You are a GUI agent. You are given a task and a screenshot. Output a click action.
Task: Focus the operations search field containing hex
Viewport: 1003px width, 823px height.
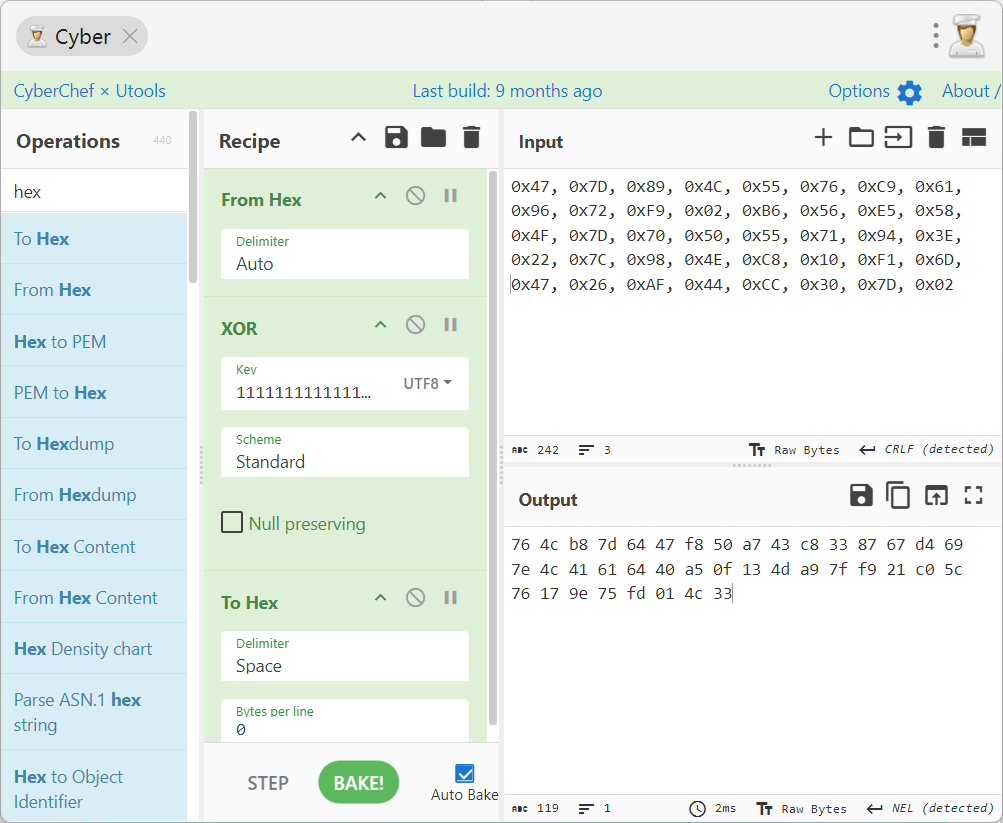pyautogui.click(x=94, y=192)
